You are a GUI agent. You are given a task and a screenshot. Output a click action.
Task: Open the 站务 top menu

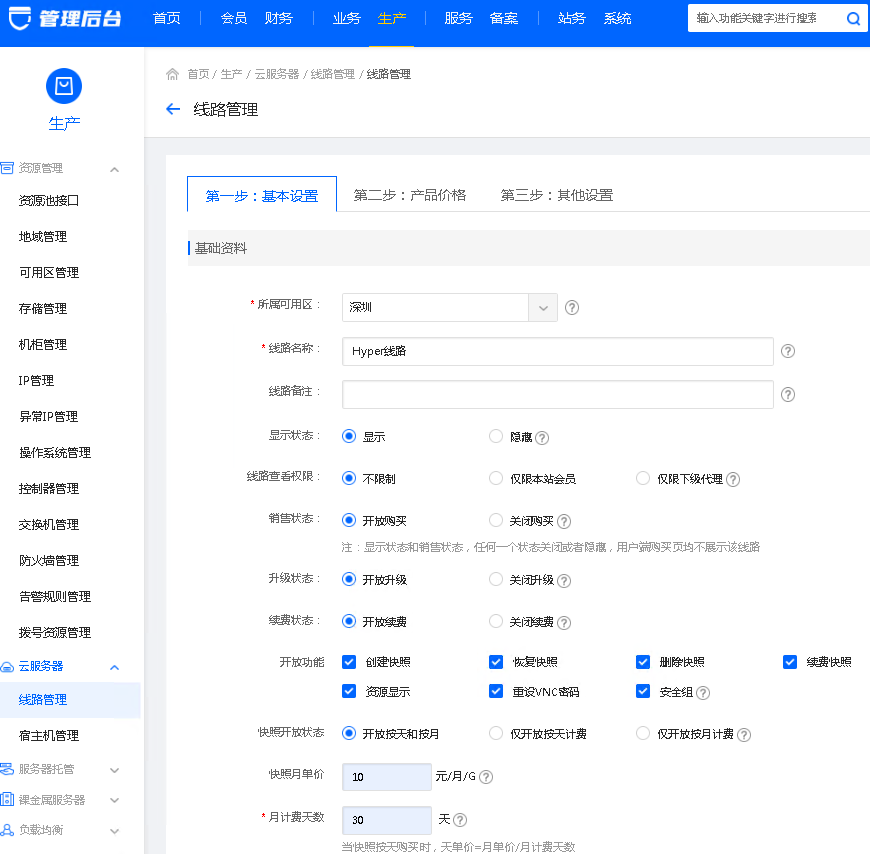tap(572, 18)
